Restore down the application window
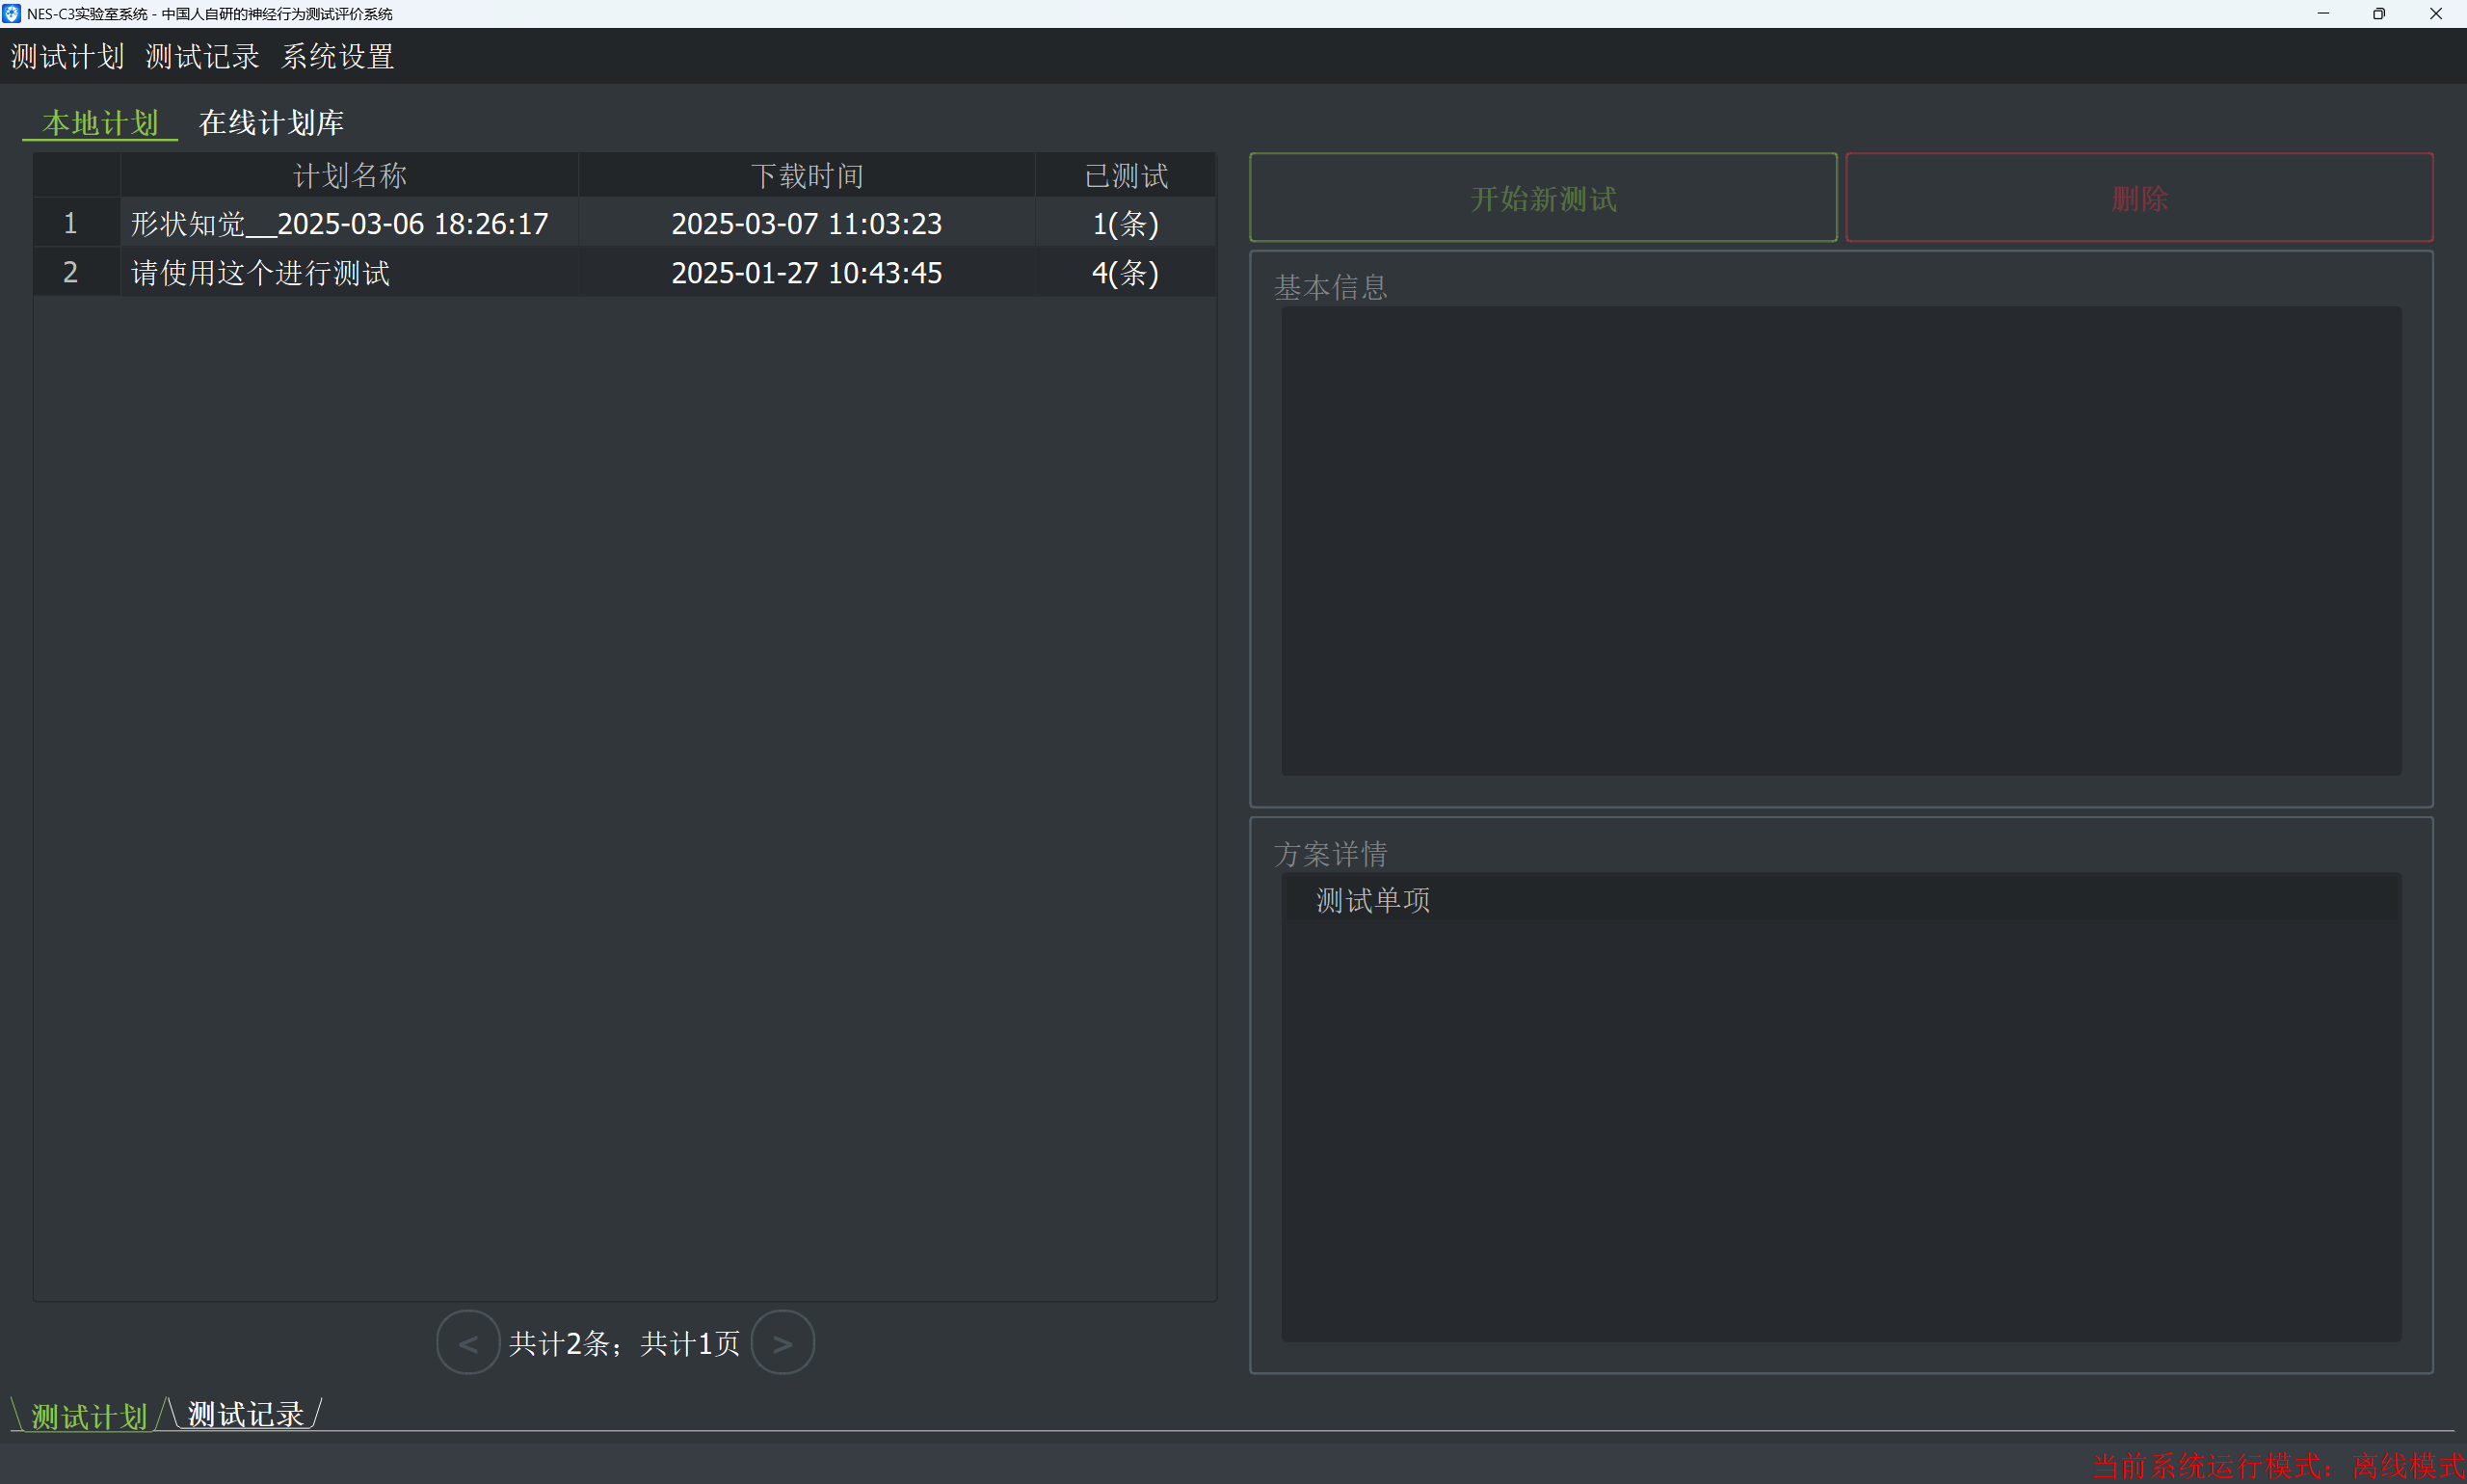Viewport: 2467px width, 1484px height. point(2379,13)
